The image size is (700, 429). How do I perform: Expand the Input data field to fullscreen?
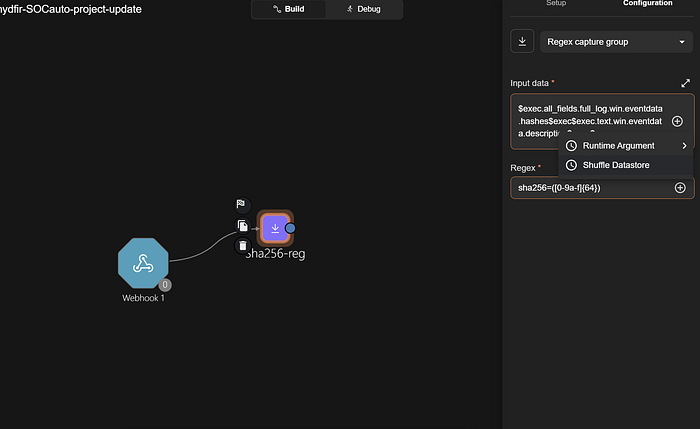[x=685, y=83]
